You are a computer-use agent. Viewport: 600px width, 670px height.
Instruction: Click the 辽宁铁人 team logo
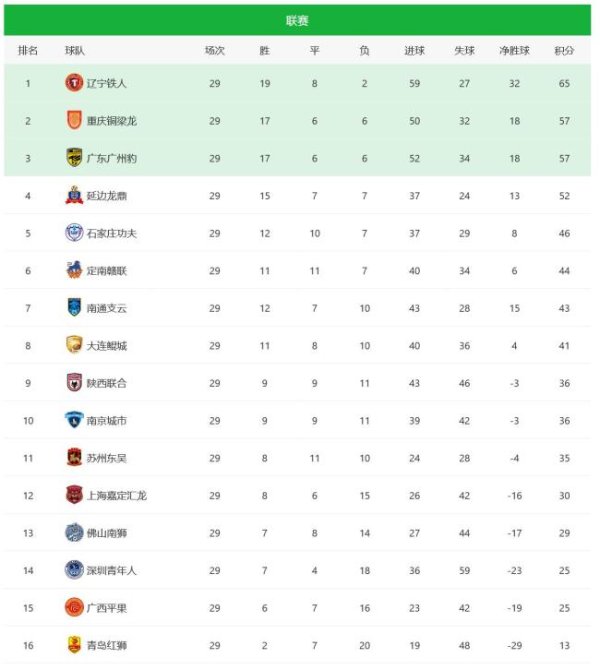coord(74,84)
